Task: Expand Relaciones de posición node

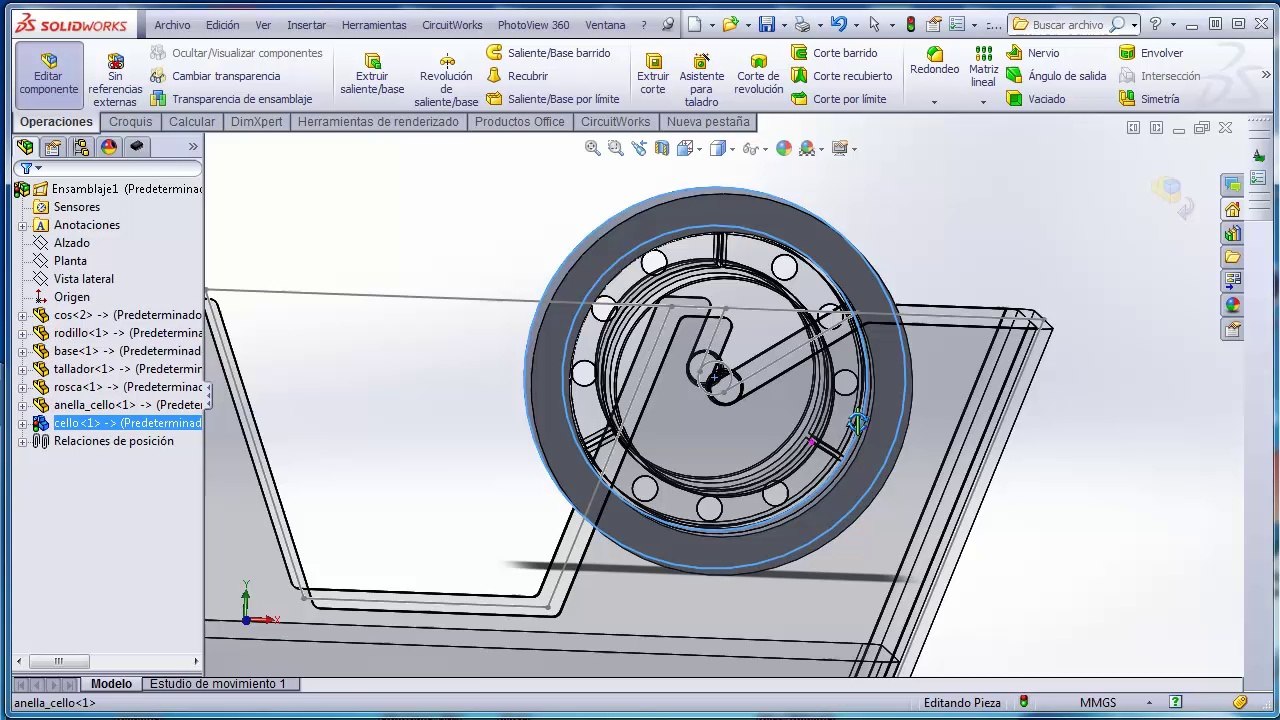Action: point(23,441)
